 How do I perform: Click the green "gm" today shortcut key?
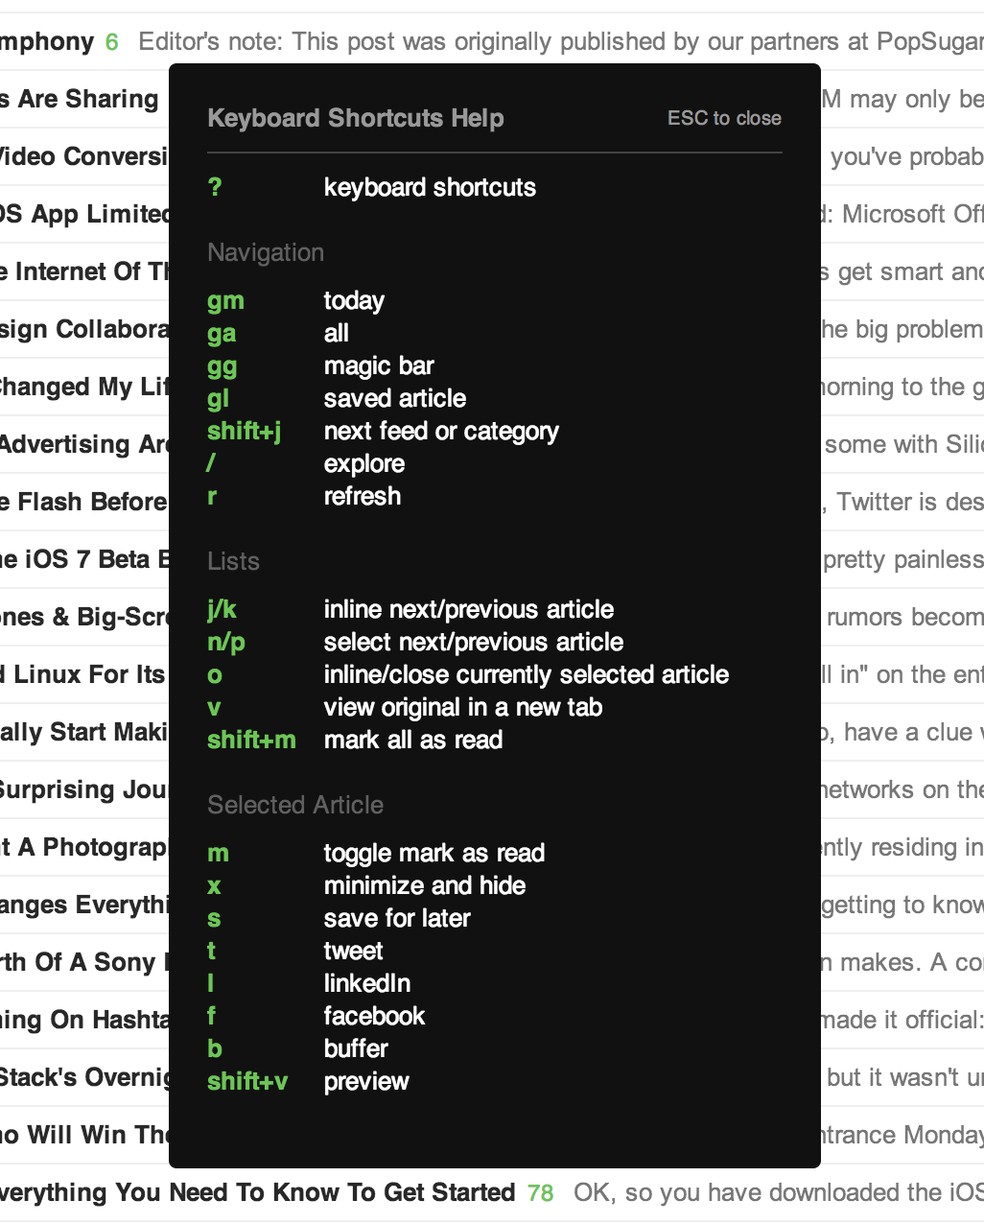click(226, 301)
